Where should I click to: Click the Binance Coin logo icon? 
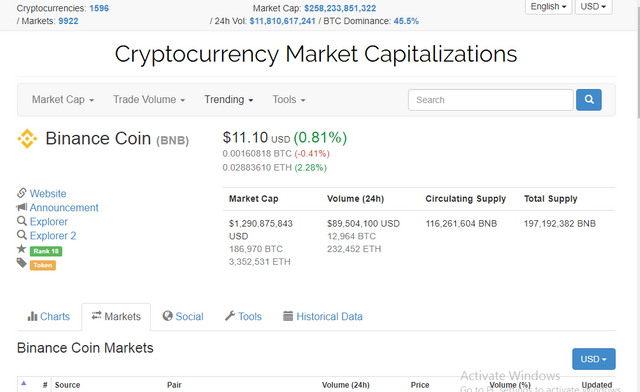[27, 139]
